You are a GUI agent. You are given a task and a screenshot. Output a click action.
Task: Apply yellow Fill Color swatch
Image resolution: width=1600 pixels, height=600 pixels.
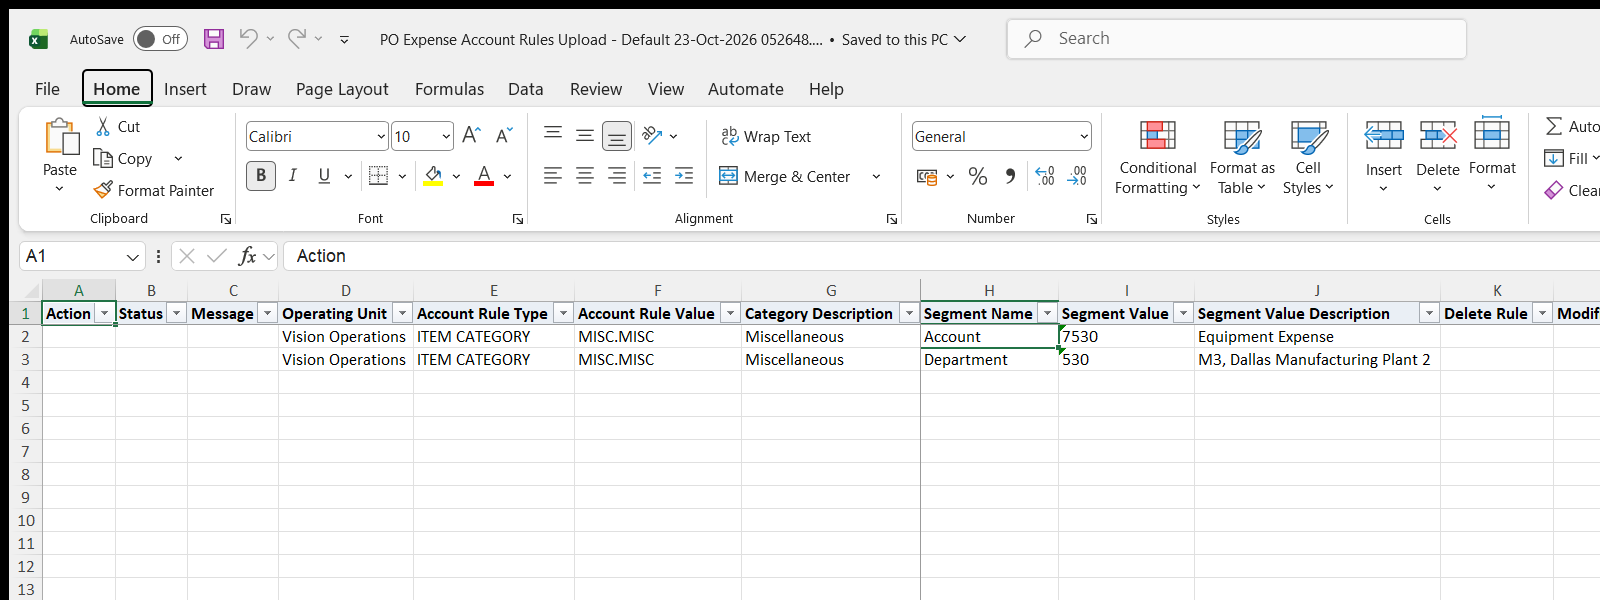click(434, 177)
